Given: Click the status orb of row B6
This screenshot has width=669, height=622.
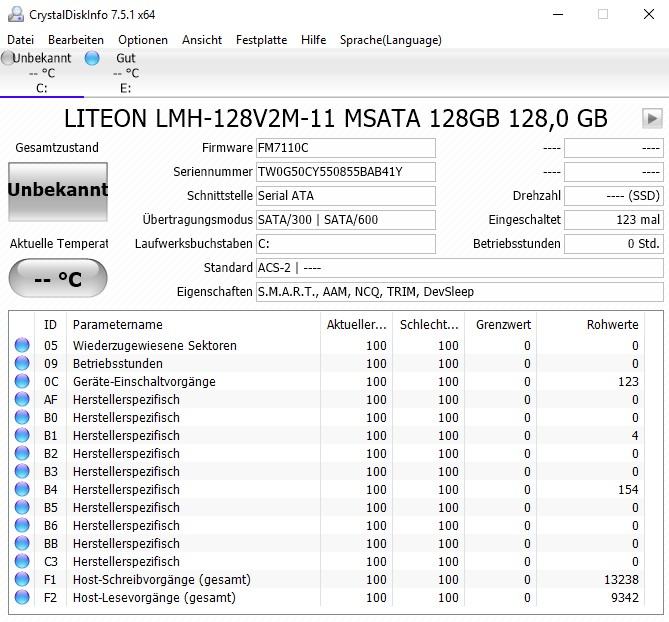Looking at the screenshot, I should pos(22,525).
